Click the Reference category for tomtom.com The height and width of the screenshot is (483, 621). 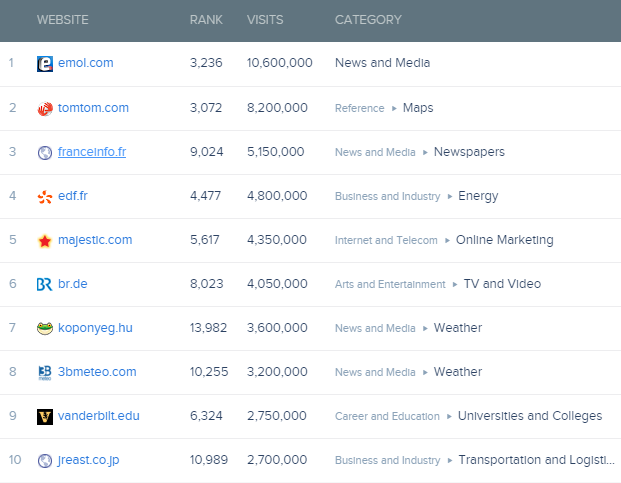[360, 108]
